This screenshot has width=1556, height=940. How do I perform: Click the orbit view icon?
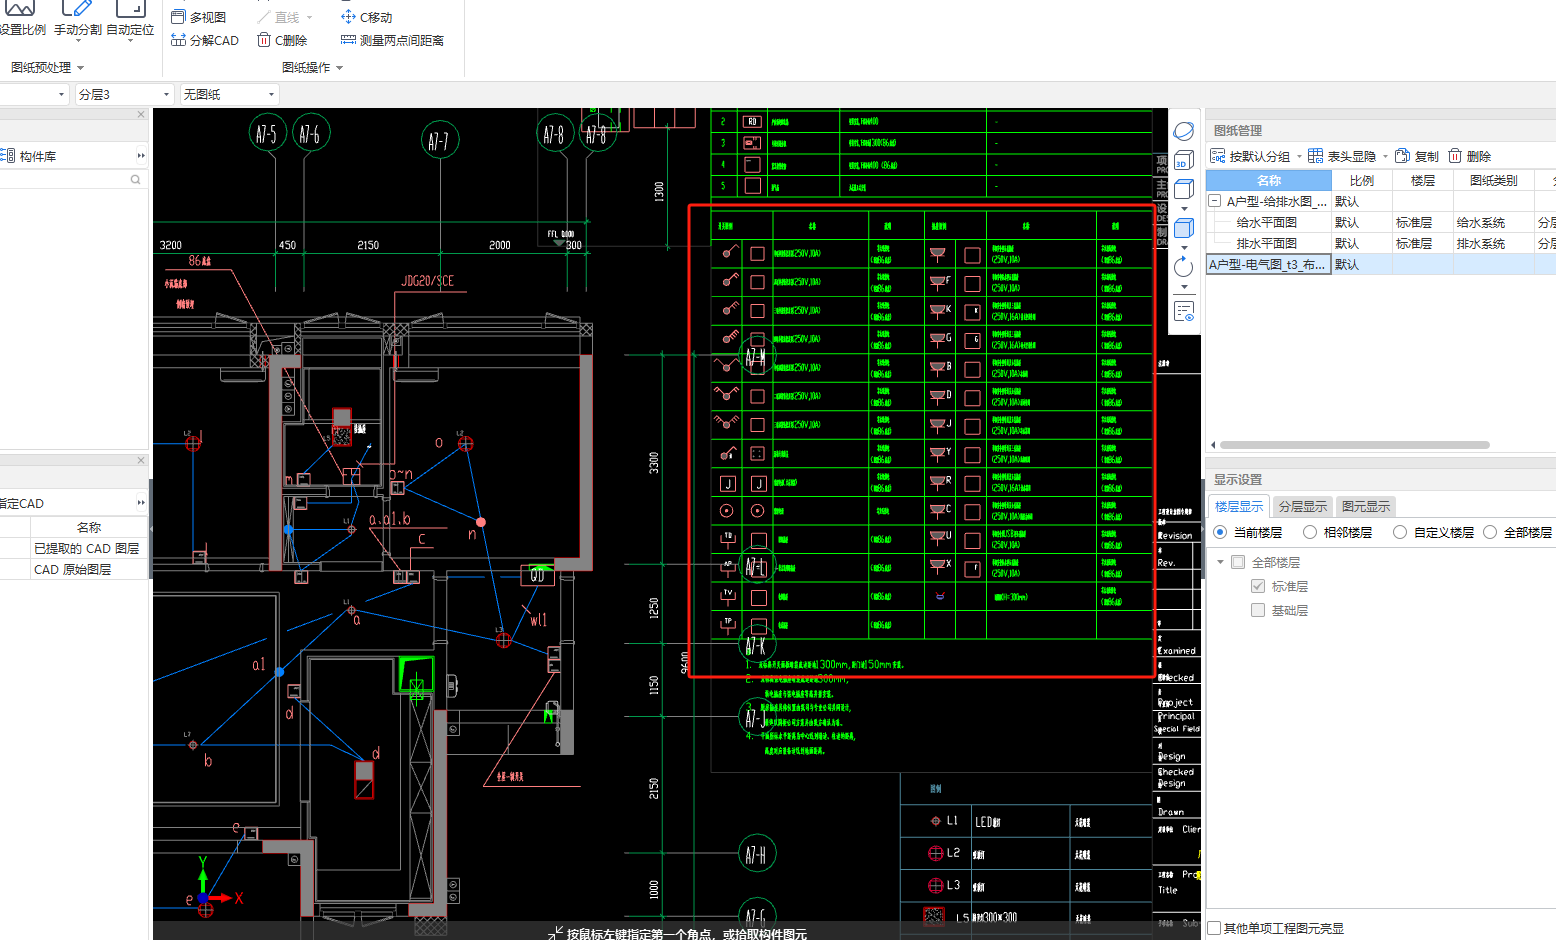[1184, 131]
